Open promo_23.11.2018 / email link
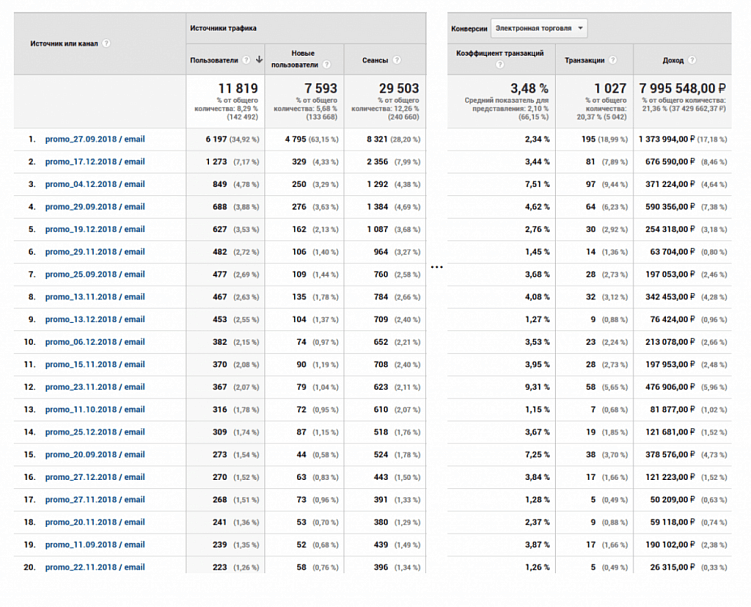Image resolution: width=751 pixels, height=607 pixels. point(95,387)
